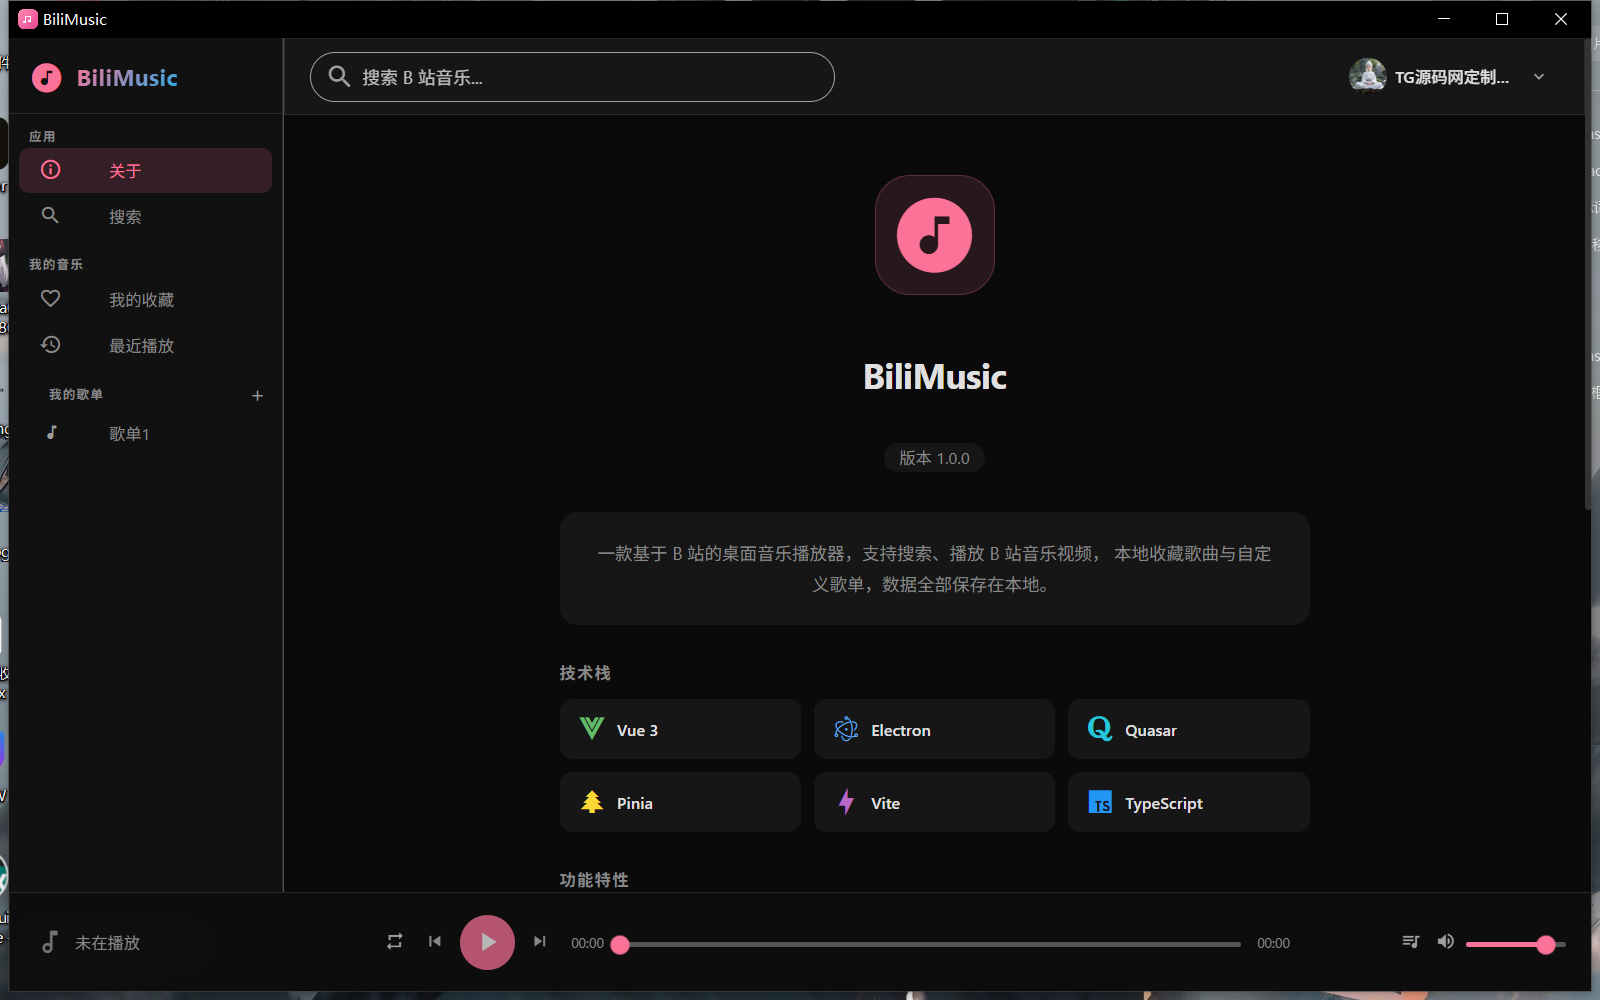Skip to the previous track
The width and height of the screenshot is (1600, 1000).
tap(435, 942)
